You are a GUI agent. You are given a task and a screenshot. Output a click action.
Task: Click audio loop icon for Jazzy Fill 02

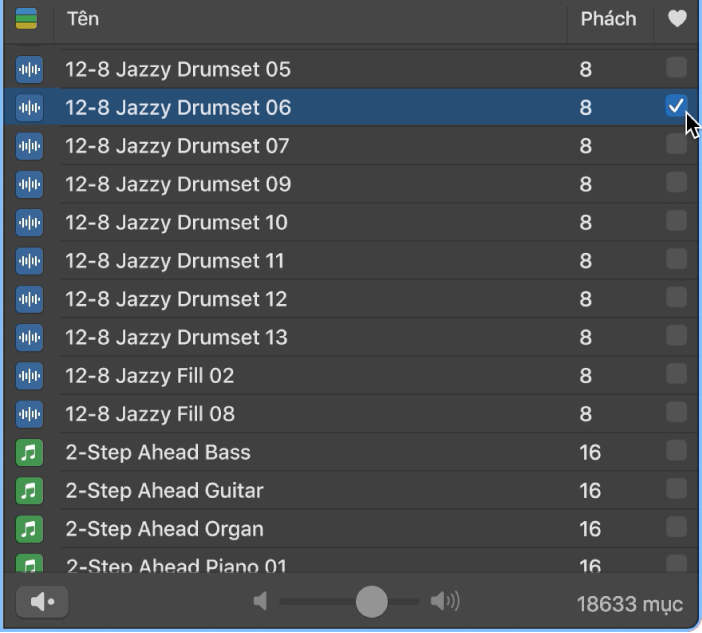[x=30, y=376]
